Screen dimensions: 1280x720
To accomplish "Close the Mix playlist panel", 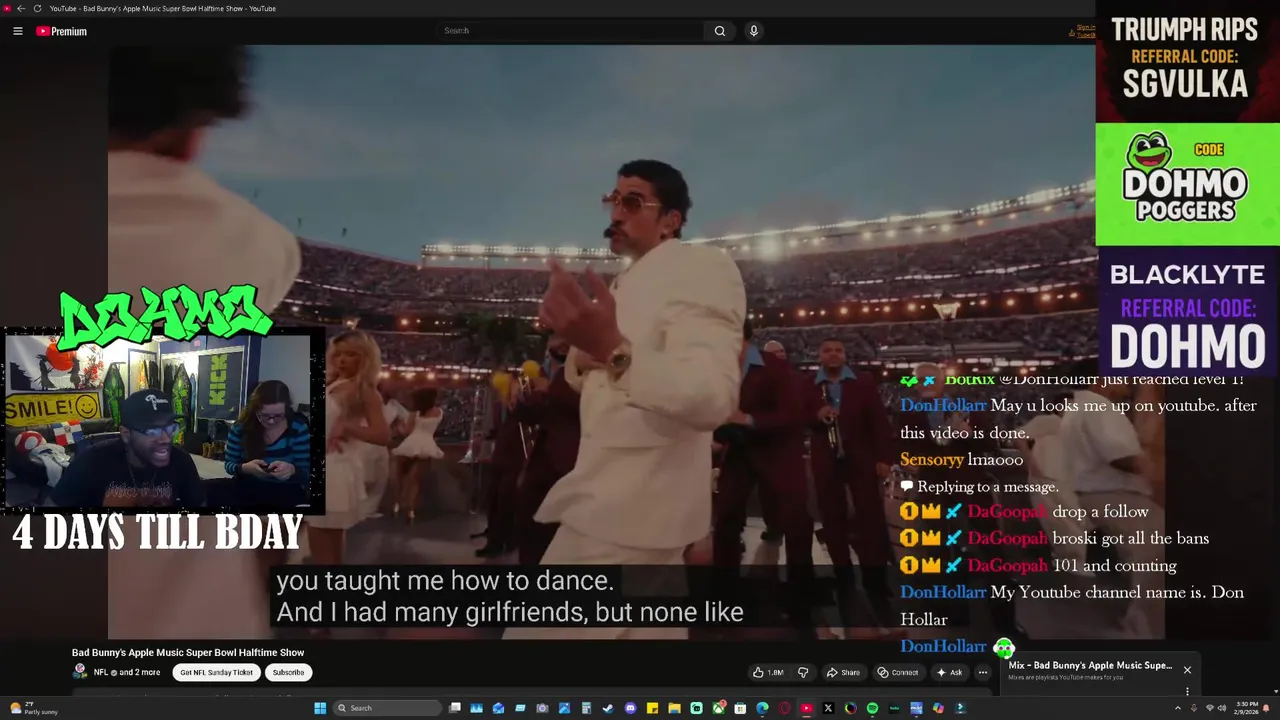I will (1187, 670).
